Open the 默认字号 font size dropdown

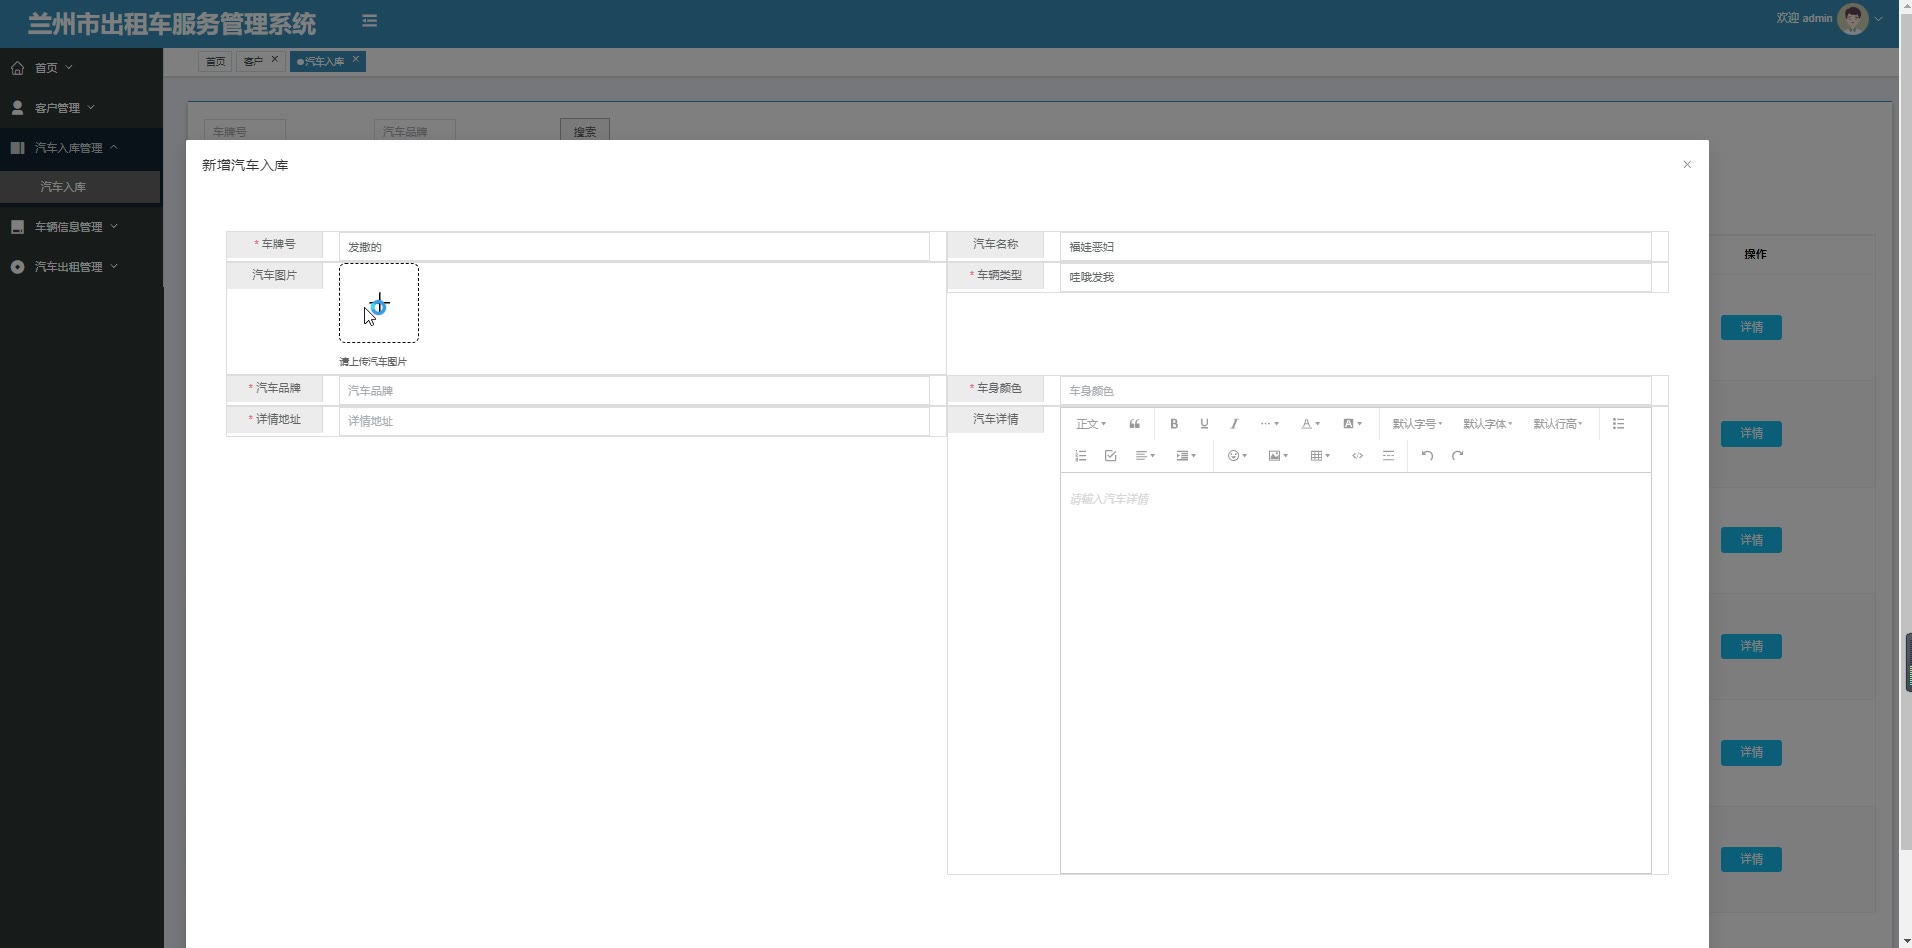pyautogui.click(x=1417, y=424)
